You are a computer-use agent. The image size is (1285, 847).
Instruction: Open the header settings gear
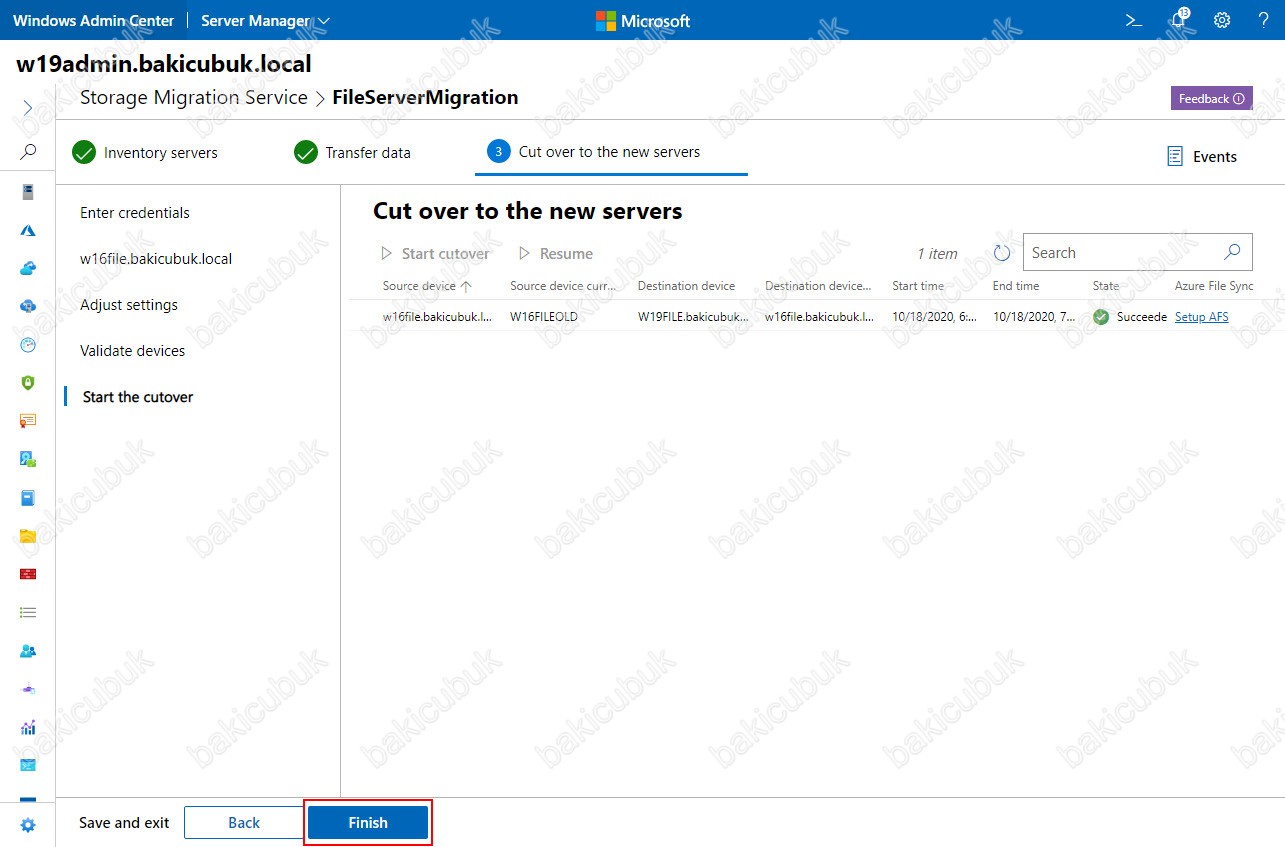pos(1222,20)
